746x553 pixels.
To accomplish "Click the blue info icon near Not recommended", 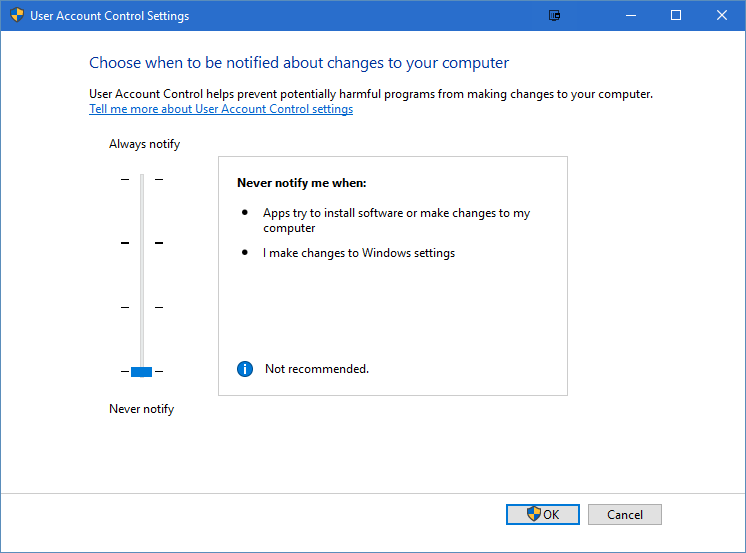I will [245, 369].
